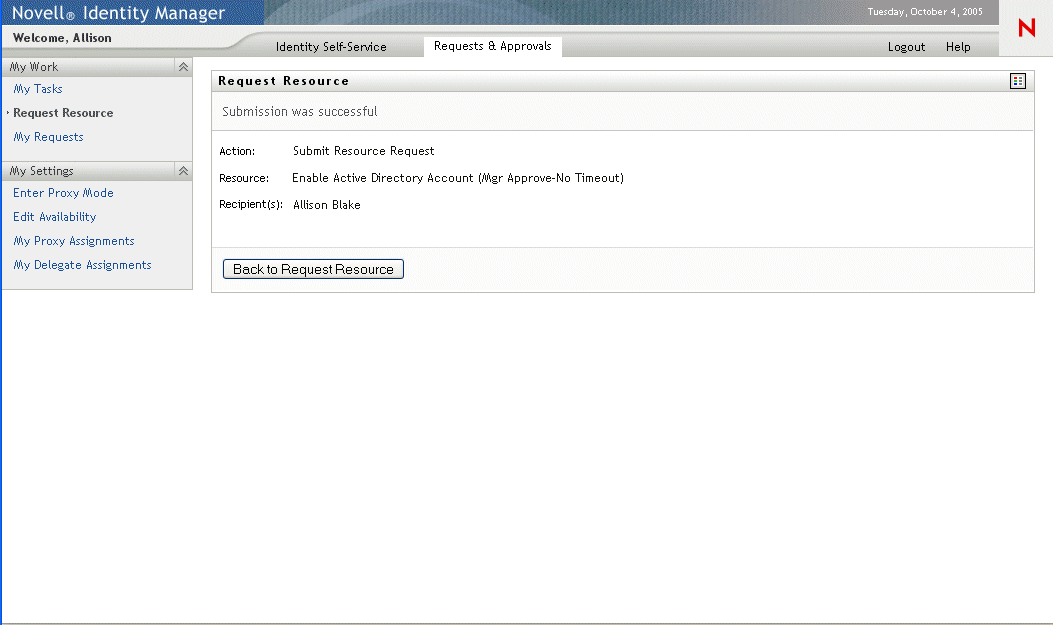This screenshot has width=1053, height=625.
Task: Go to My Requests
Action: pos(48,137)
